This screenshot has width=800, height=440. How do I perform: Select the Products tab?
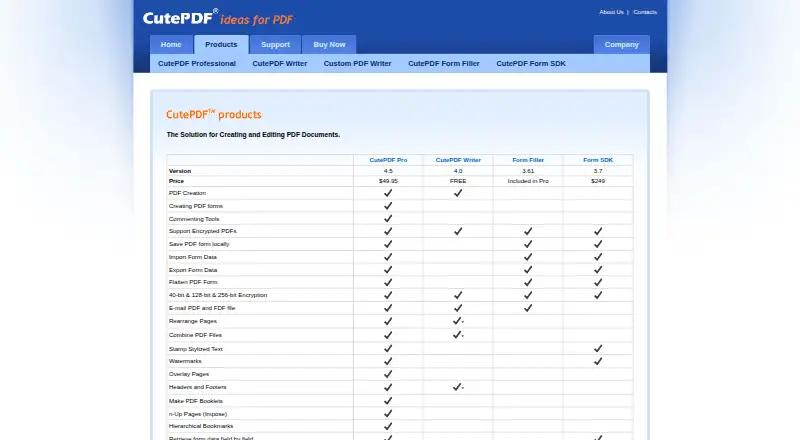(221, 44)
